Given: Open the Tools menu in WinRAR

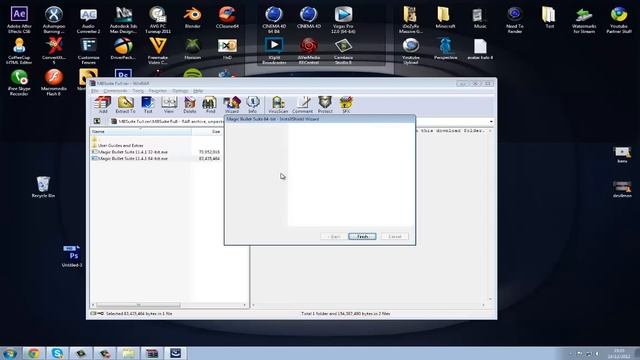Looking at the screenshot, I should pyautogui.click(x=138, y=91).
